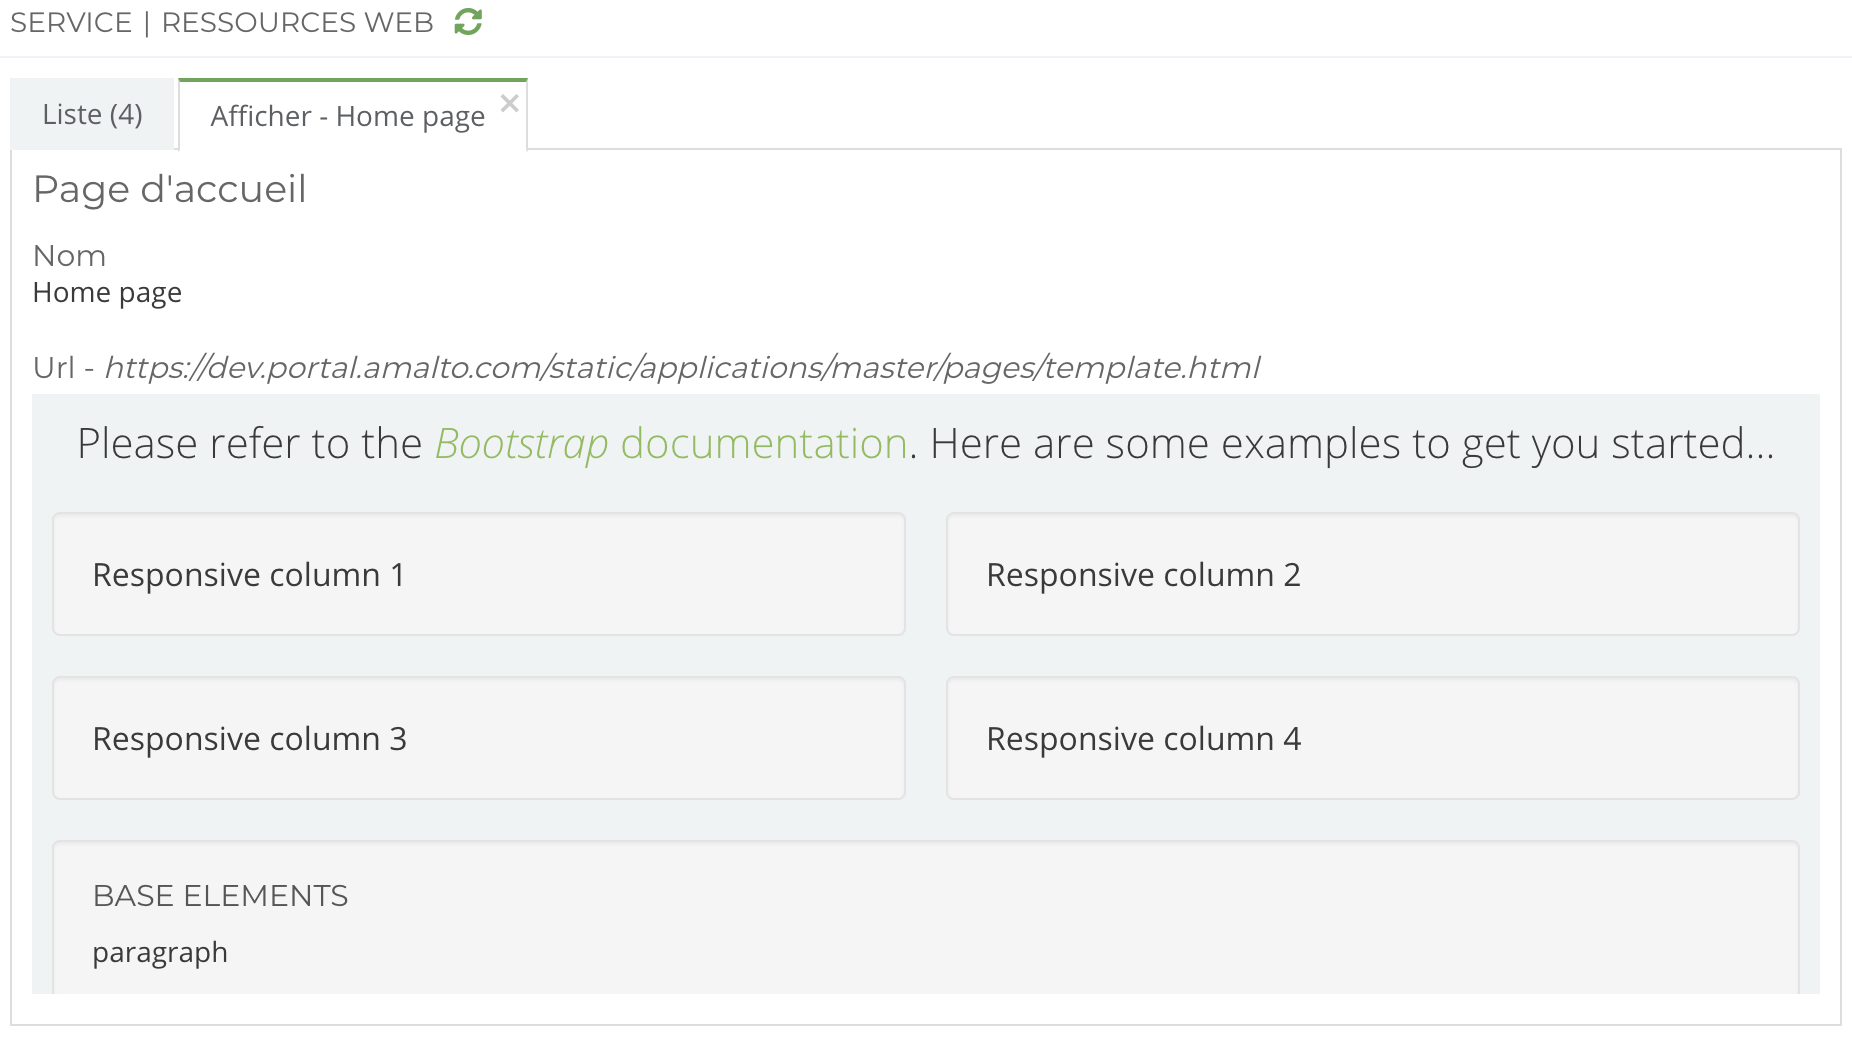This screenshot has height=1040, width=1852.
Task: Select the Responsive column 2 panel
Action: click(1372, 575)
